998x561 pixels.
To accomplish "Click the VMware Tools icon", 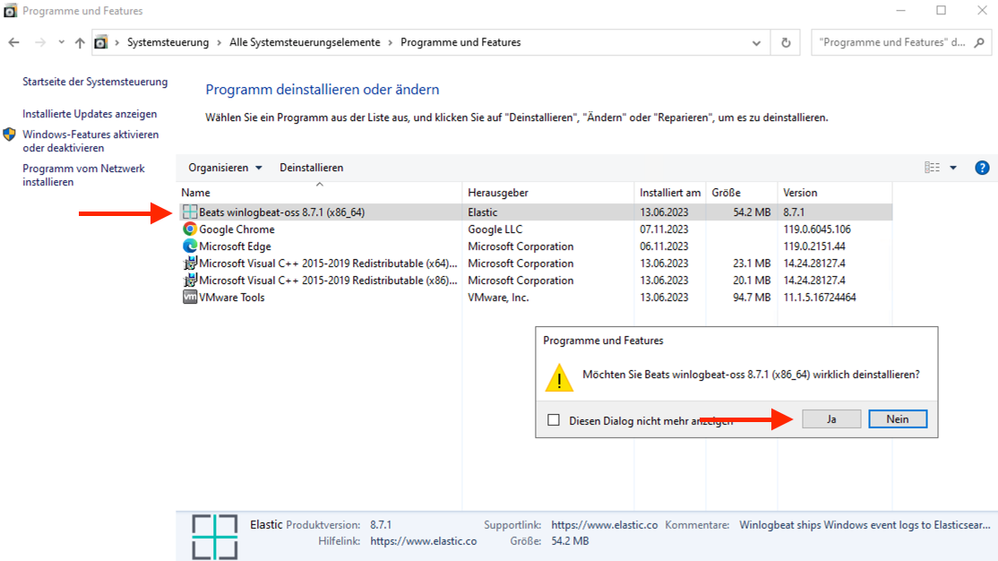I will coord(190,297).
